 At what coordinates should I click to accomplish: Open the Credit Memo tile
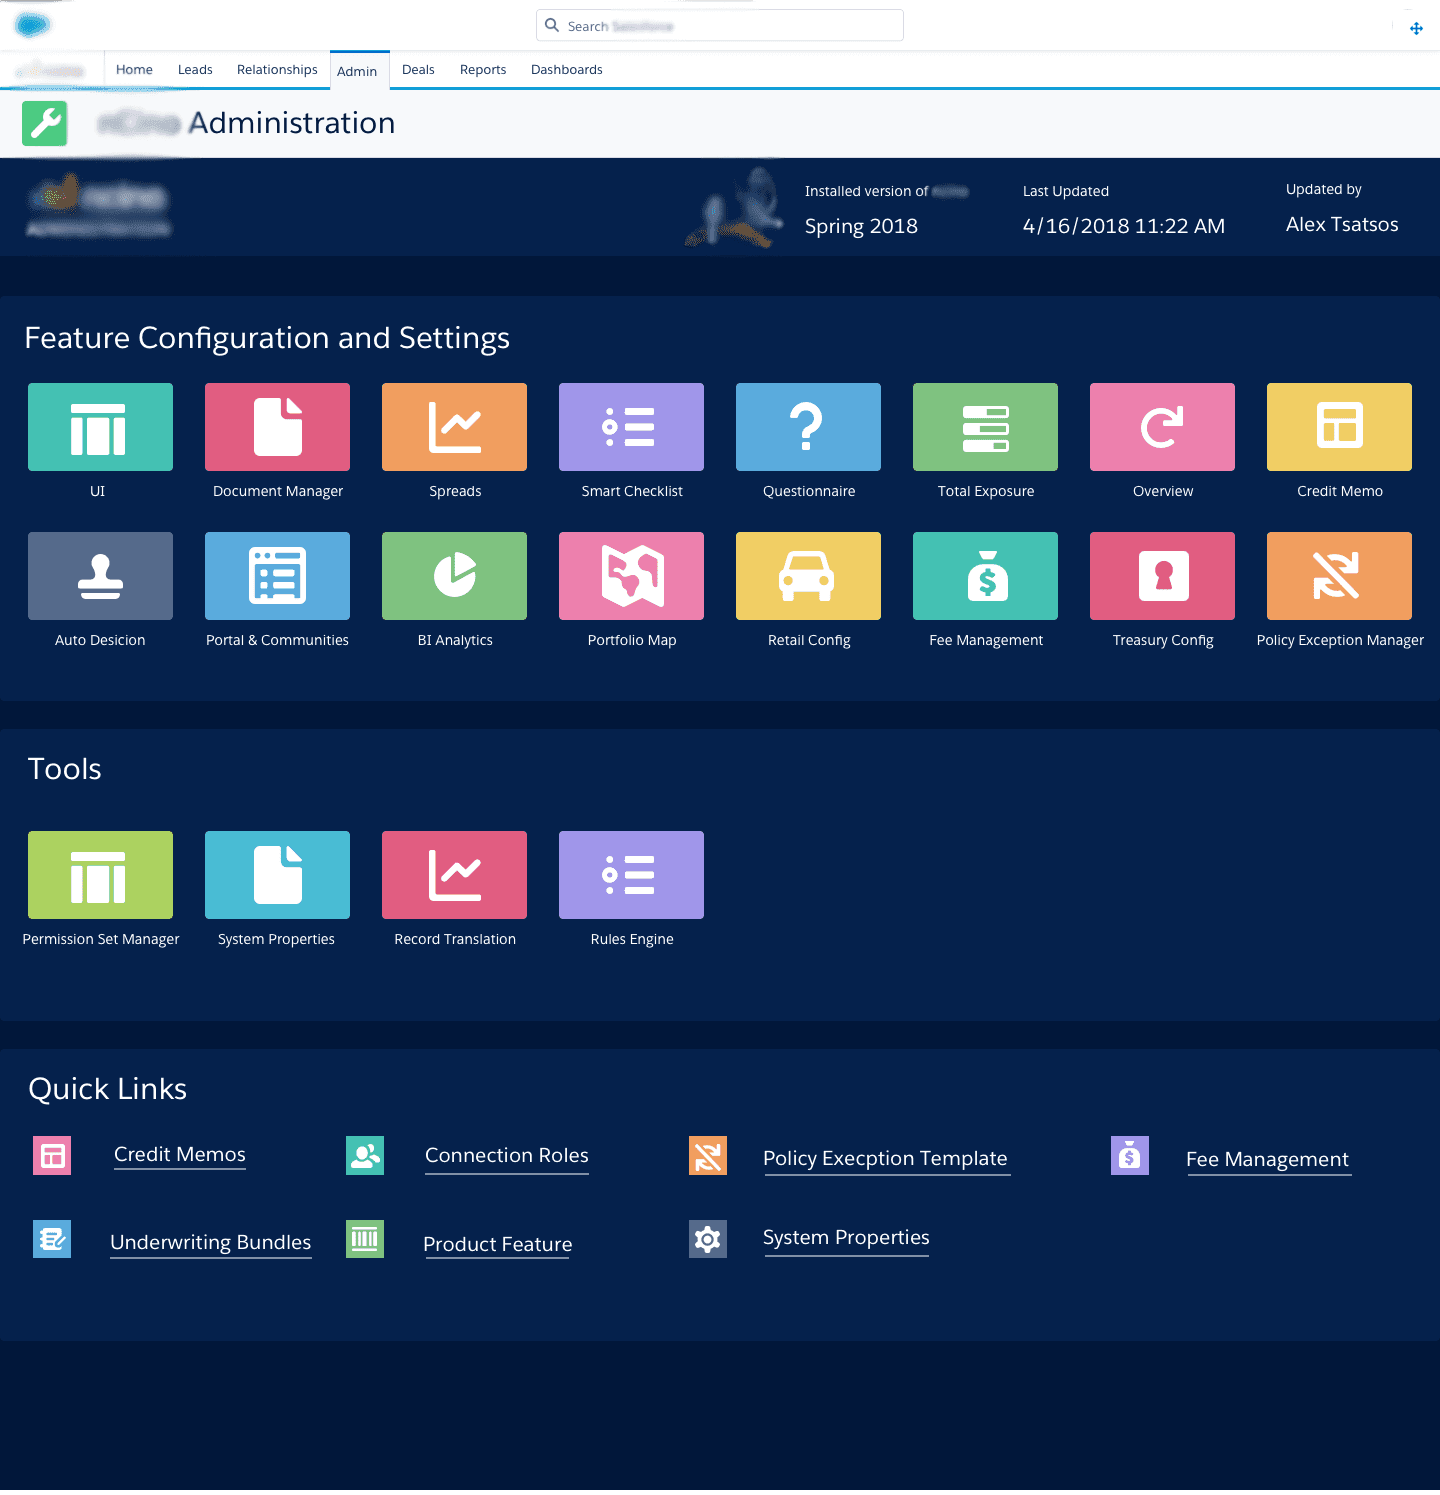1339,427
